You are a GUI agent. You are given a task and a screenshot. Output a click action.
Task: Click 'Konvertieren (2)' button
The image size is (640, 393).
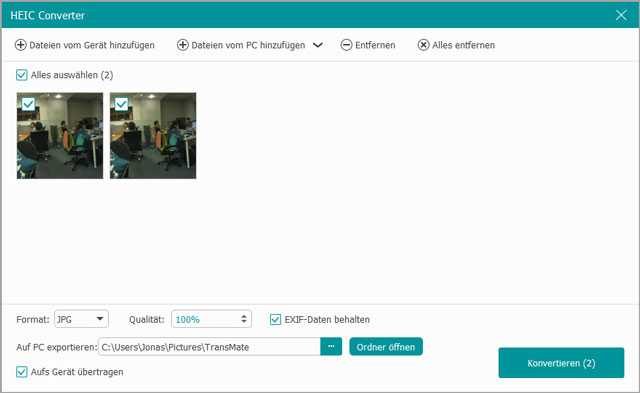pos(561,363)
